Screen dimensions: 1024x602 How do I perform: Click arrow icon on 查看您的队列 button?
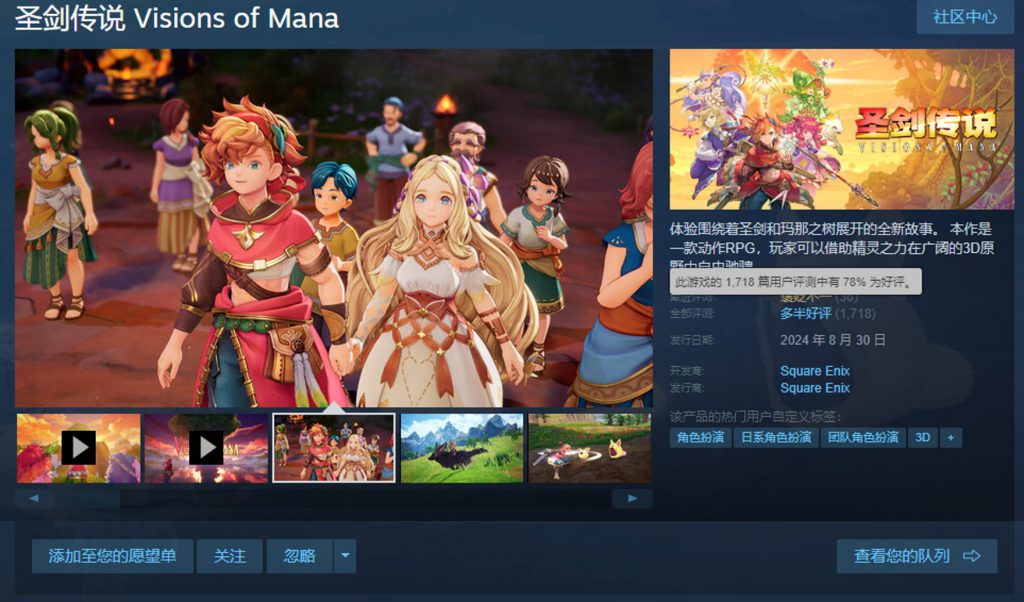point(972,556)
